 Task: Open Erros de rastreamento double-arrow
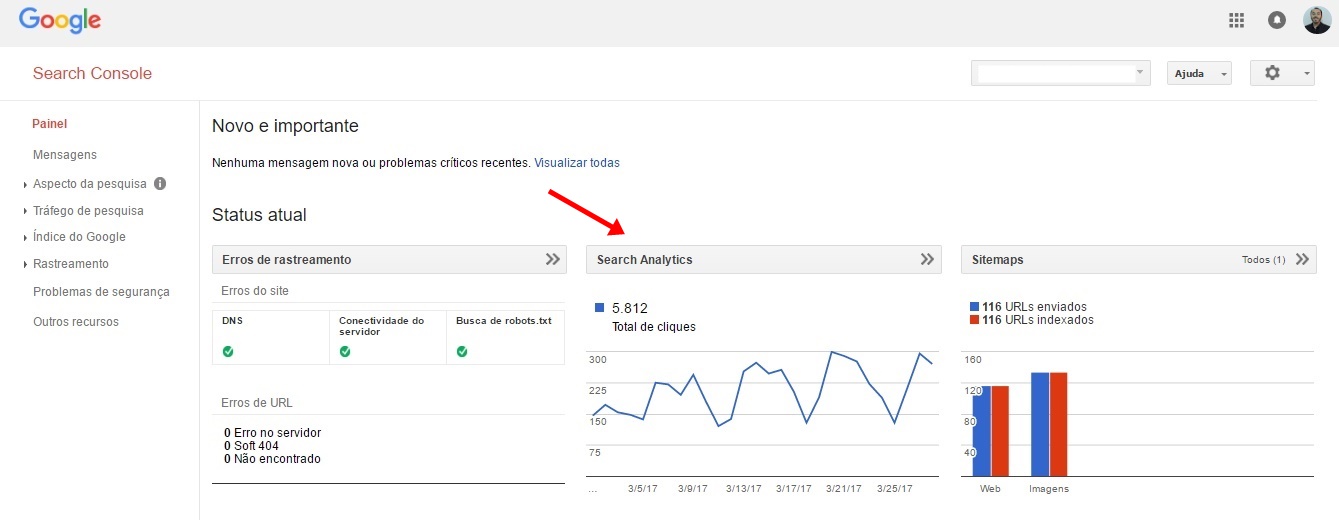(x=553, y=259)
